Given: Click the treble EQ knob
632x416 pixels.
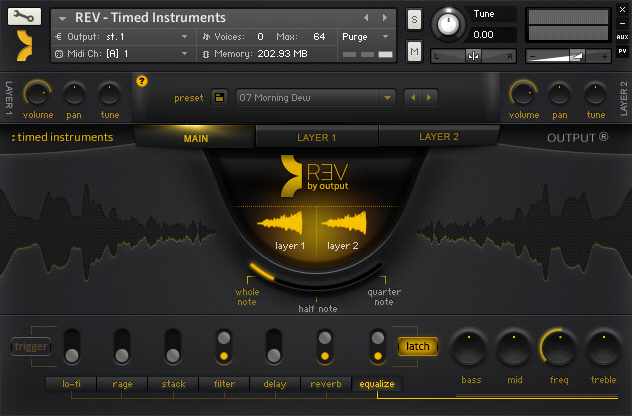Looking at the screenshot, I should [604, 347].
